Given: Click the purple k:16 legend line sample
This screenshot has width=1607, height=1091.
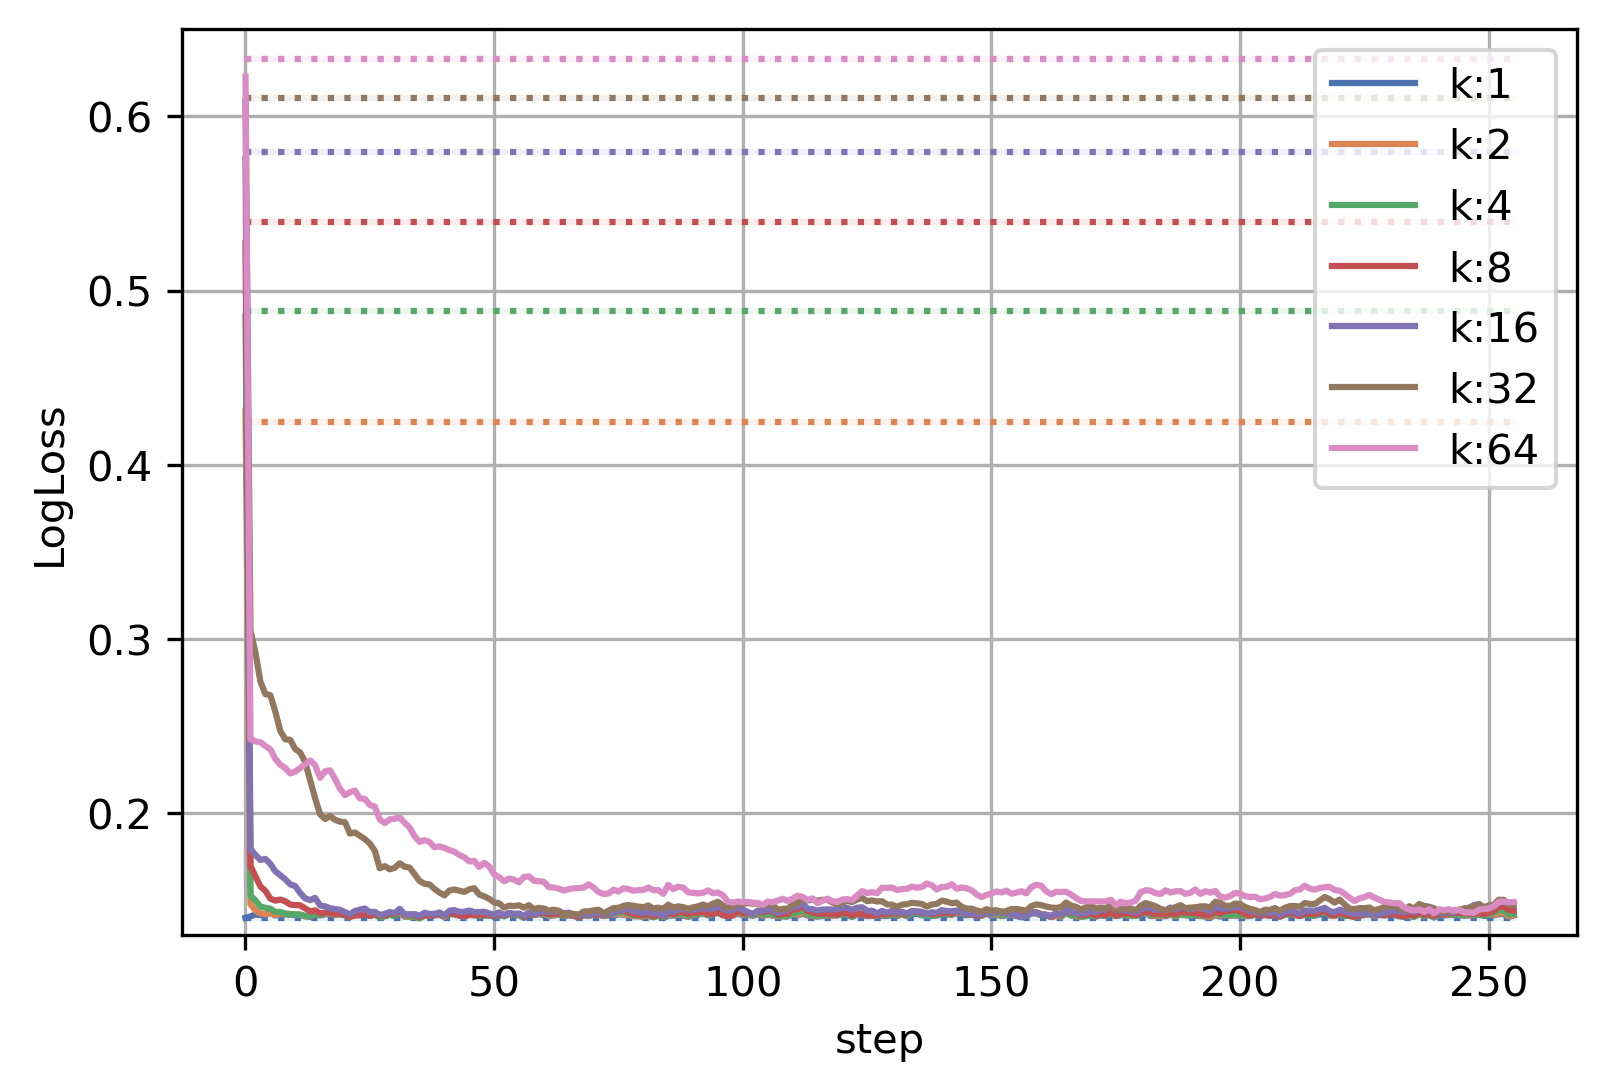Looking at the screenshot, I should point(1374,326).
